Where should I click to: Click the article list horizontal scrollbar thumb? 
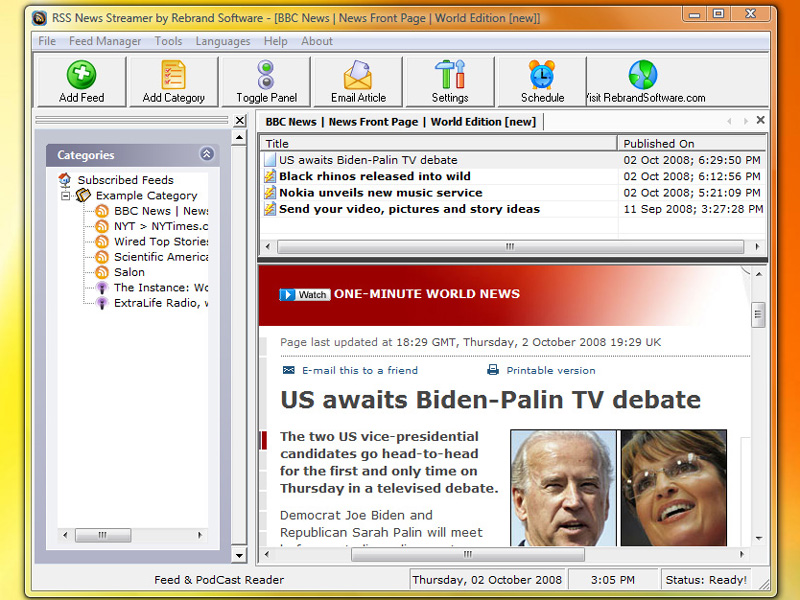click(x=510, y=246)
